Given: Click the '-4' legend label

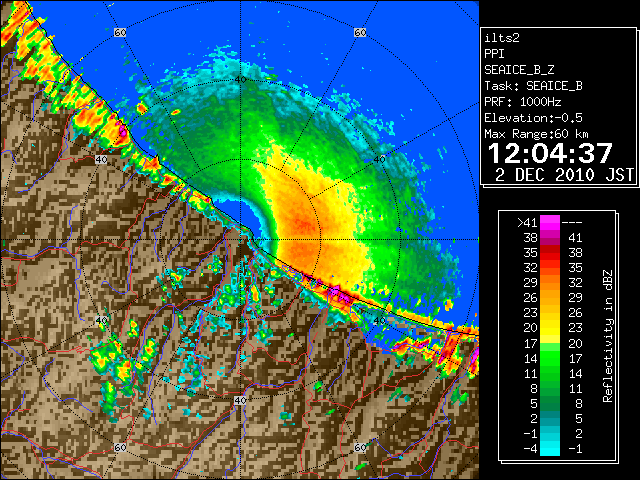Looking at the screenshot, I should coord(531,449).
